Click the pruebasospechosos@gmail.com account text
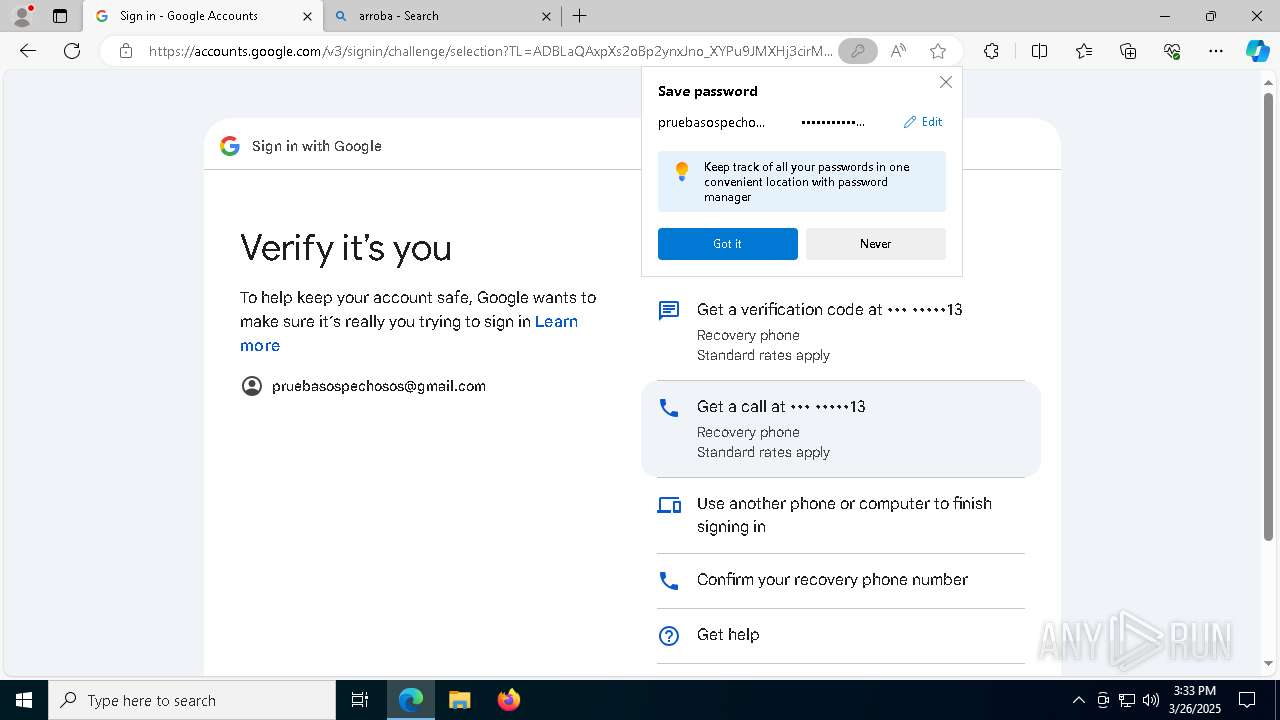Image resolution: width=1280 pixels, height=720 pixels. click(379, 386)
